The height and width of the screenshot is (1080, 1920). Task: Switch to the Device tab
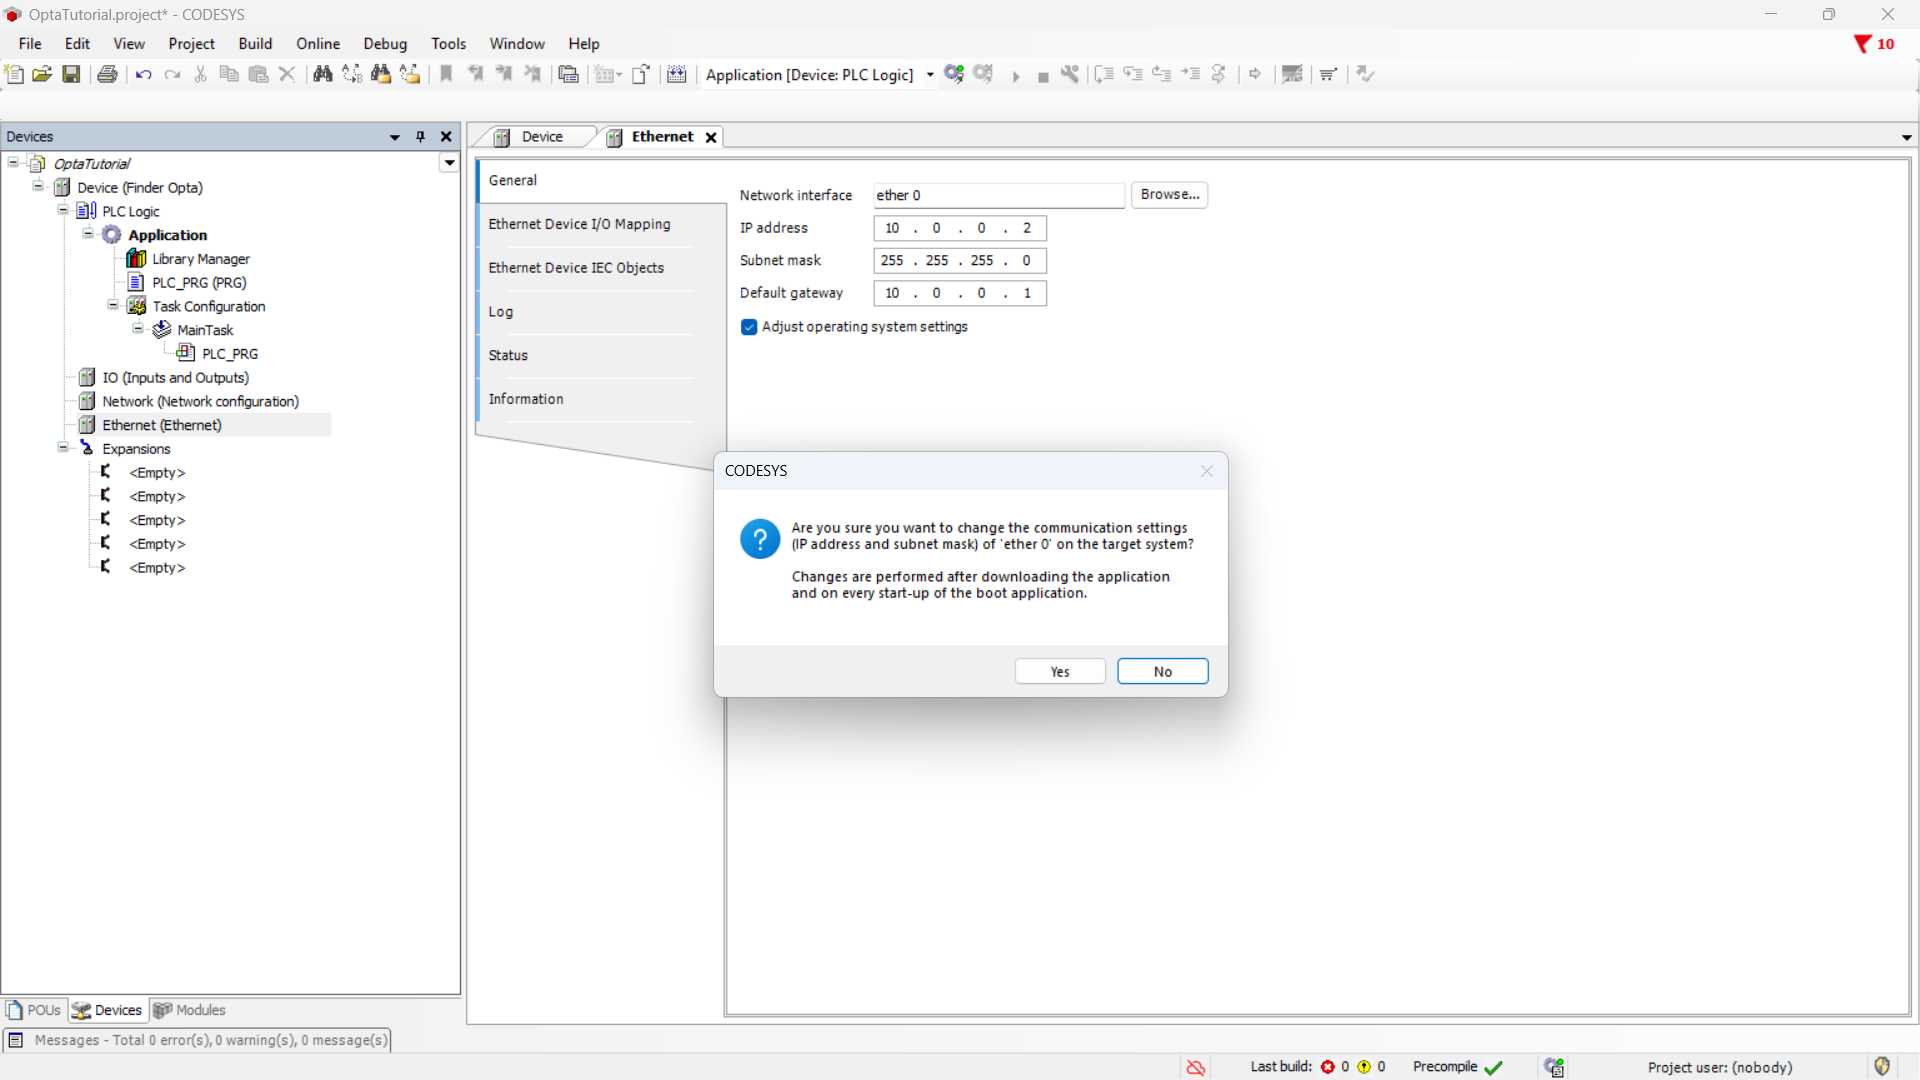[x=541, y=136]
